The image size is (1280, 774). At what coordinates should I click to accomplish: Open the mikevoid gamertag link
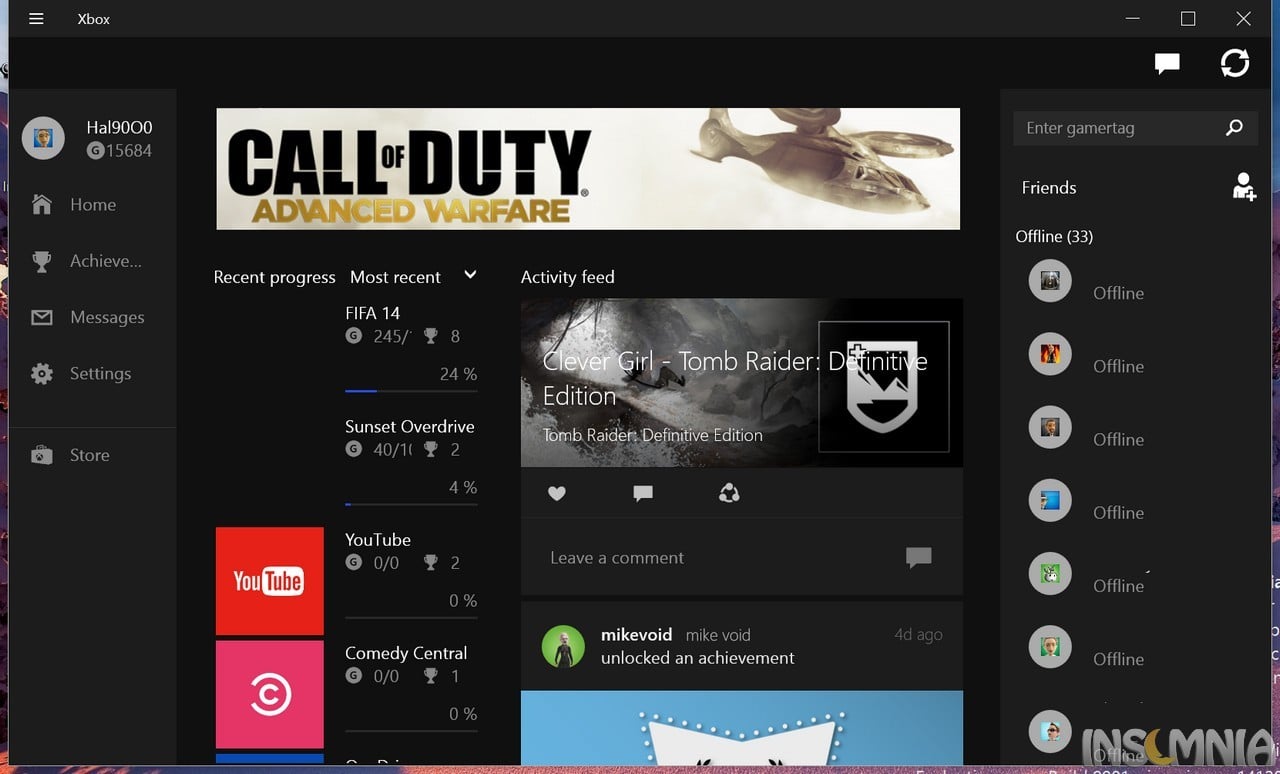point(637,635)
